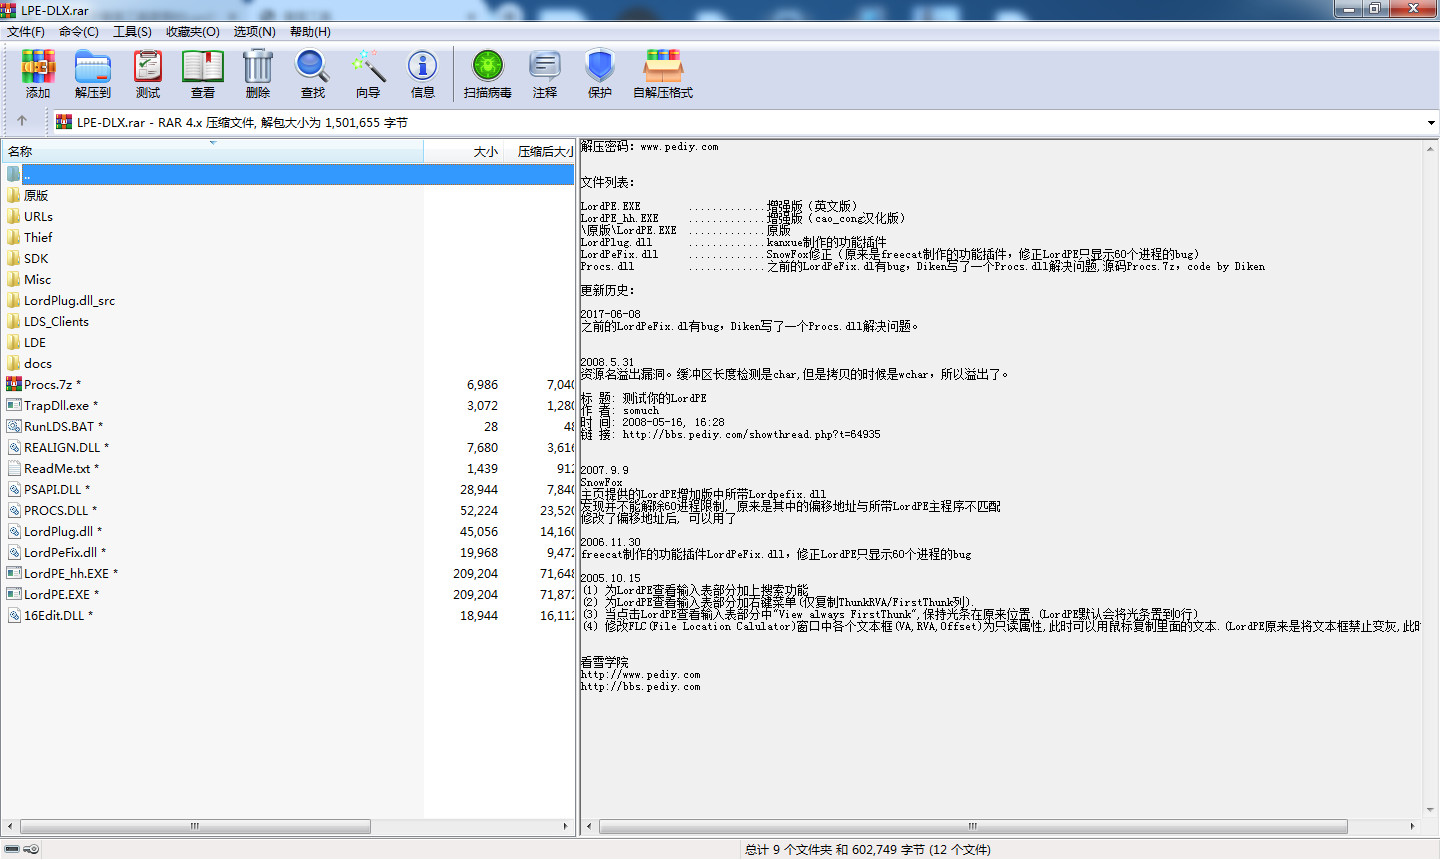
Task: Click the archive path text LPE-DLX.rar in address bar
Action: pos(111,123)
